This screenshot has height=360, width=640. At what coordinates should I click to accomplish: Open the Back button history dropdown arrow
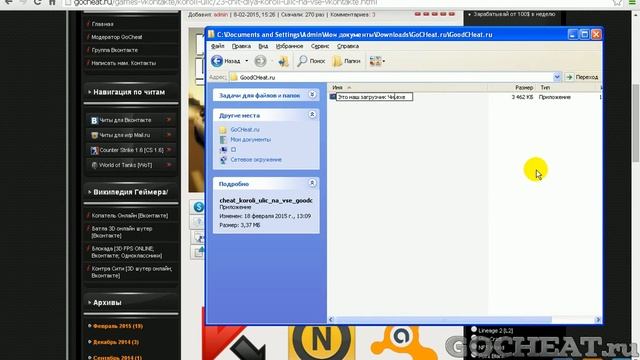(x=247, y=61)
